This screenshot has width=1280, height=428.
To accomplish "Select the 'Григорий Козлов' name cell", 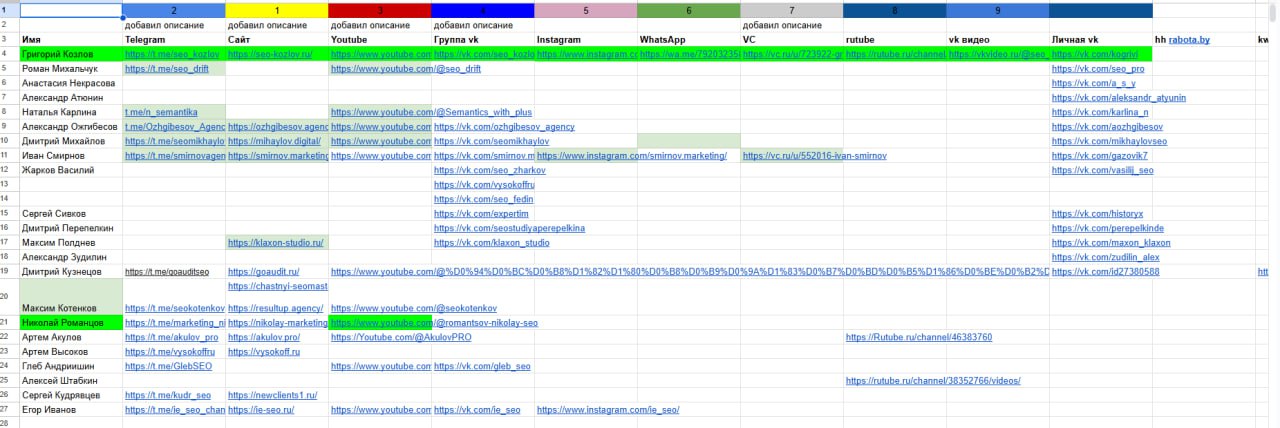I will 71,53.
